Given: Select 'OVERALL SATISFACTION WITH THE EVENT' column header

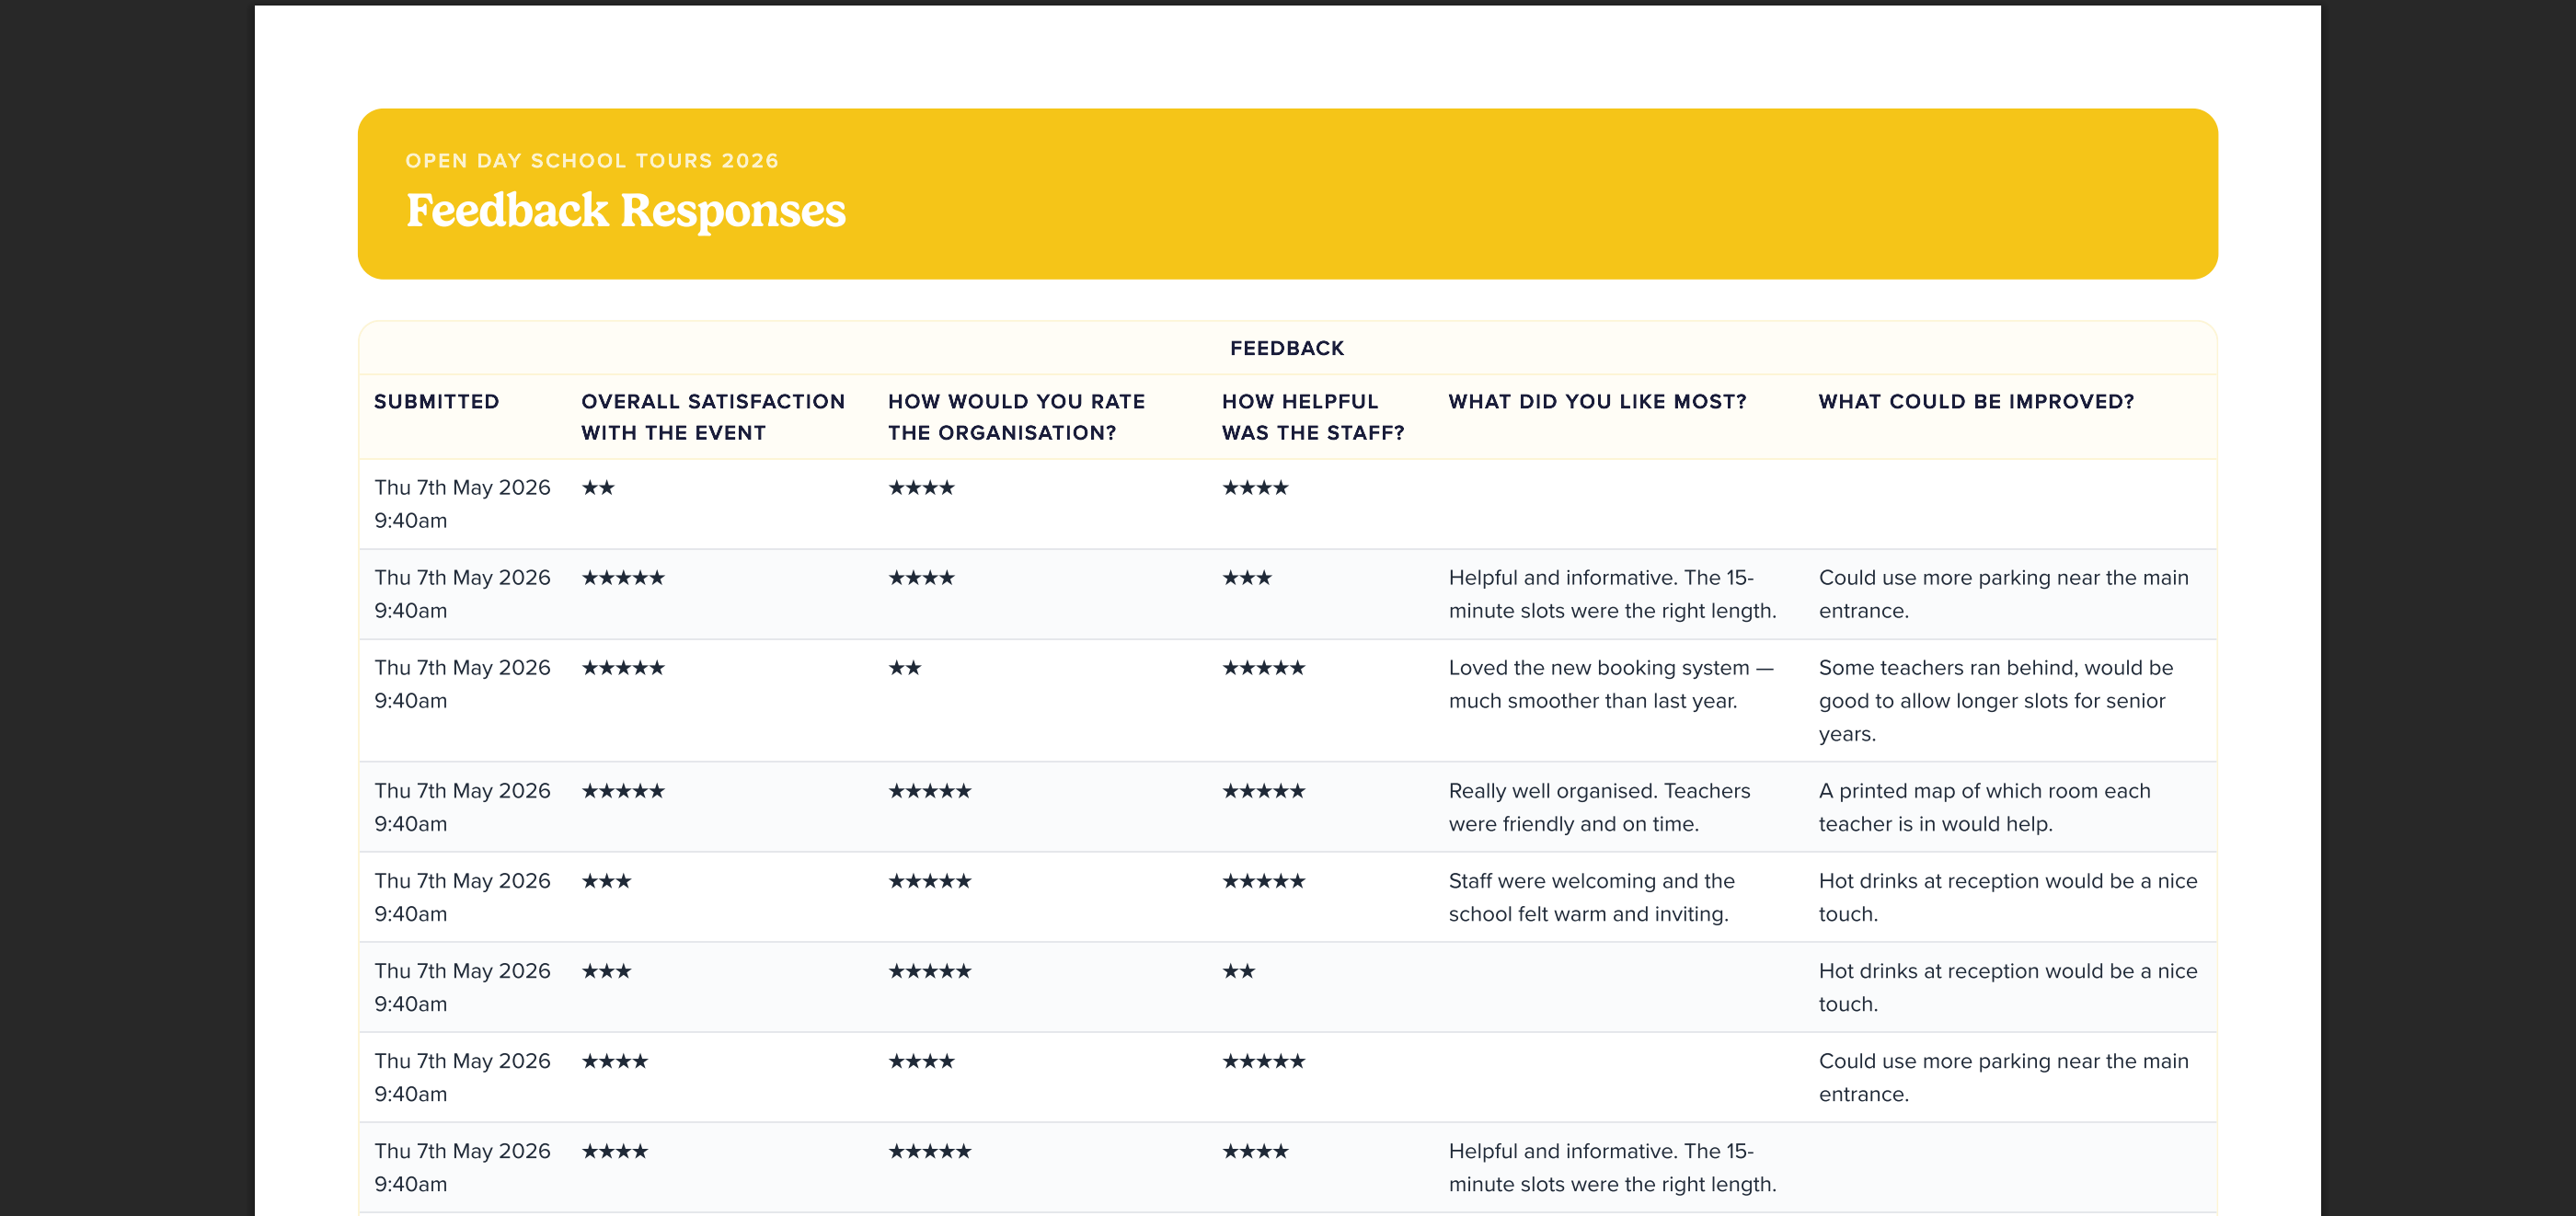Looking at the screenshot, I should [x=713, y=417].
